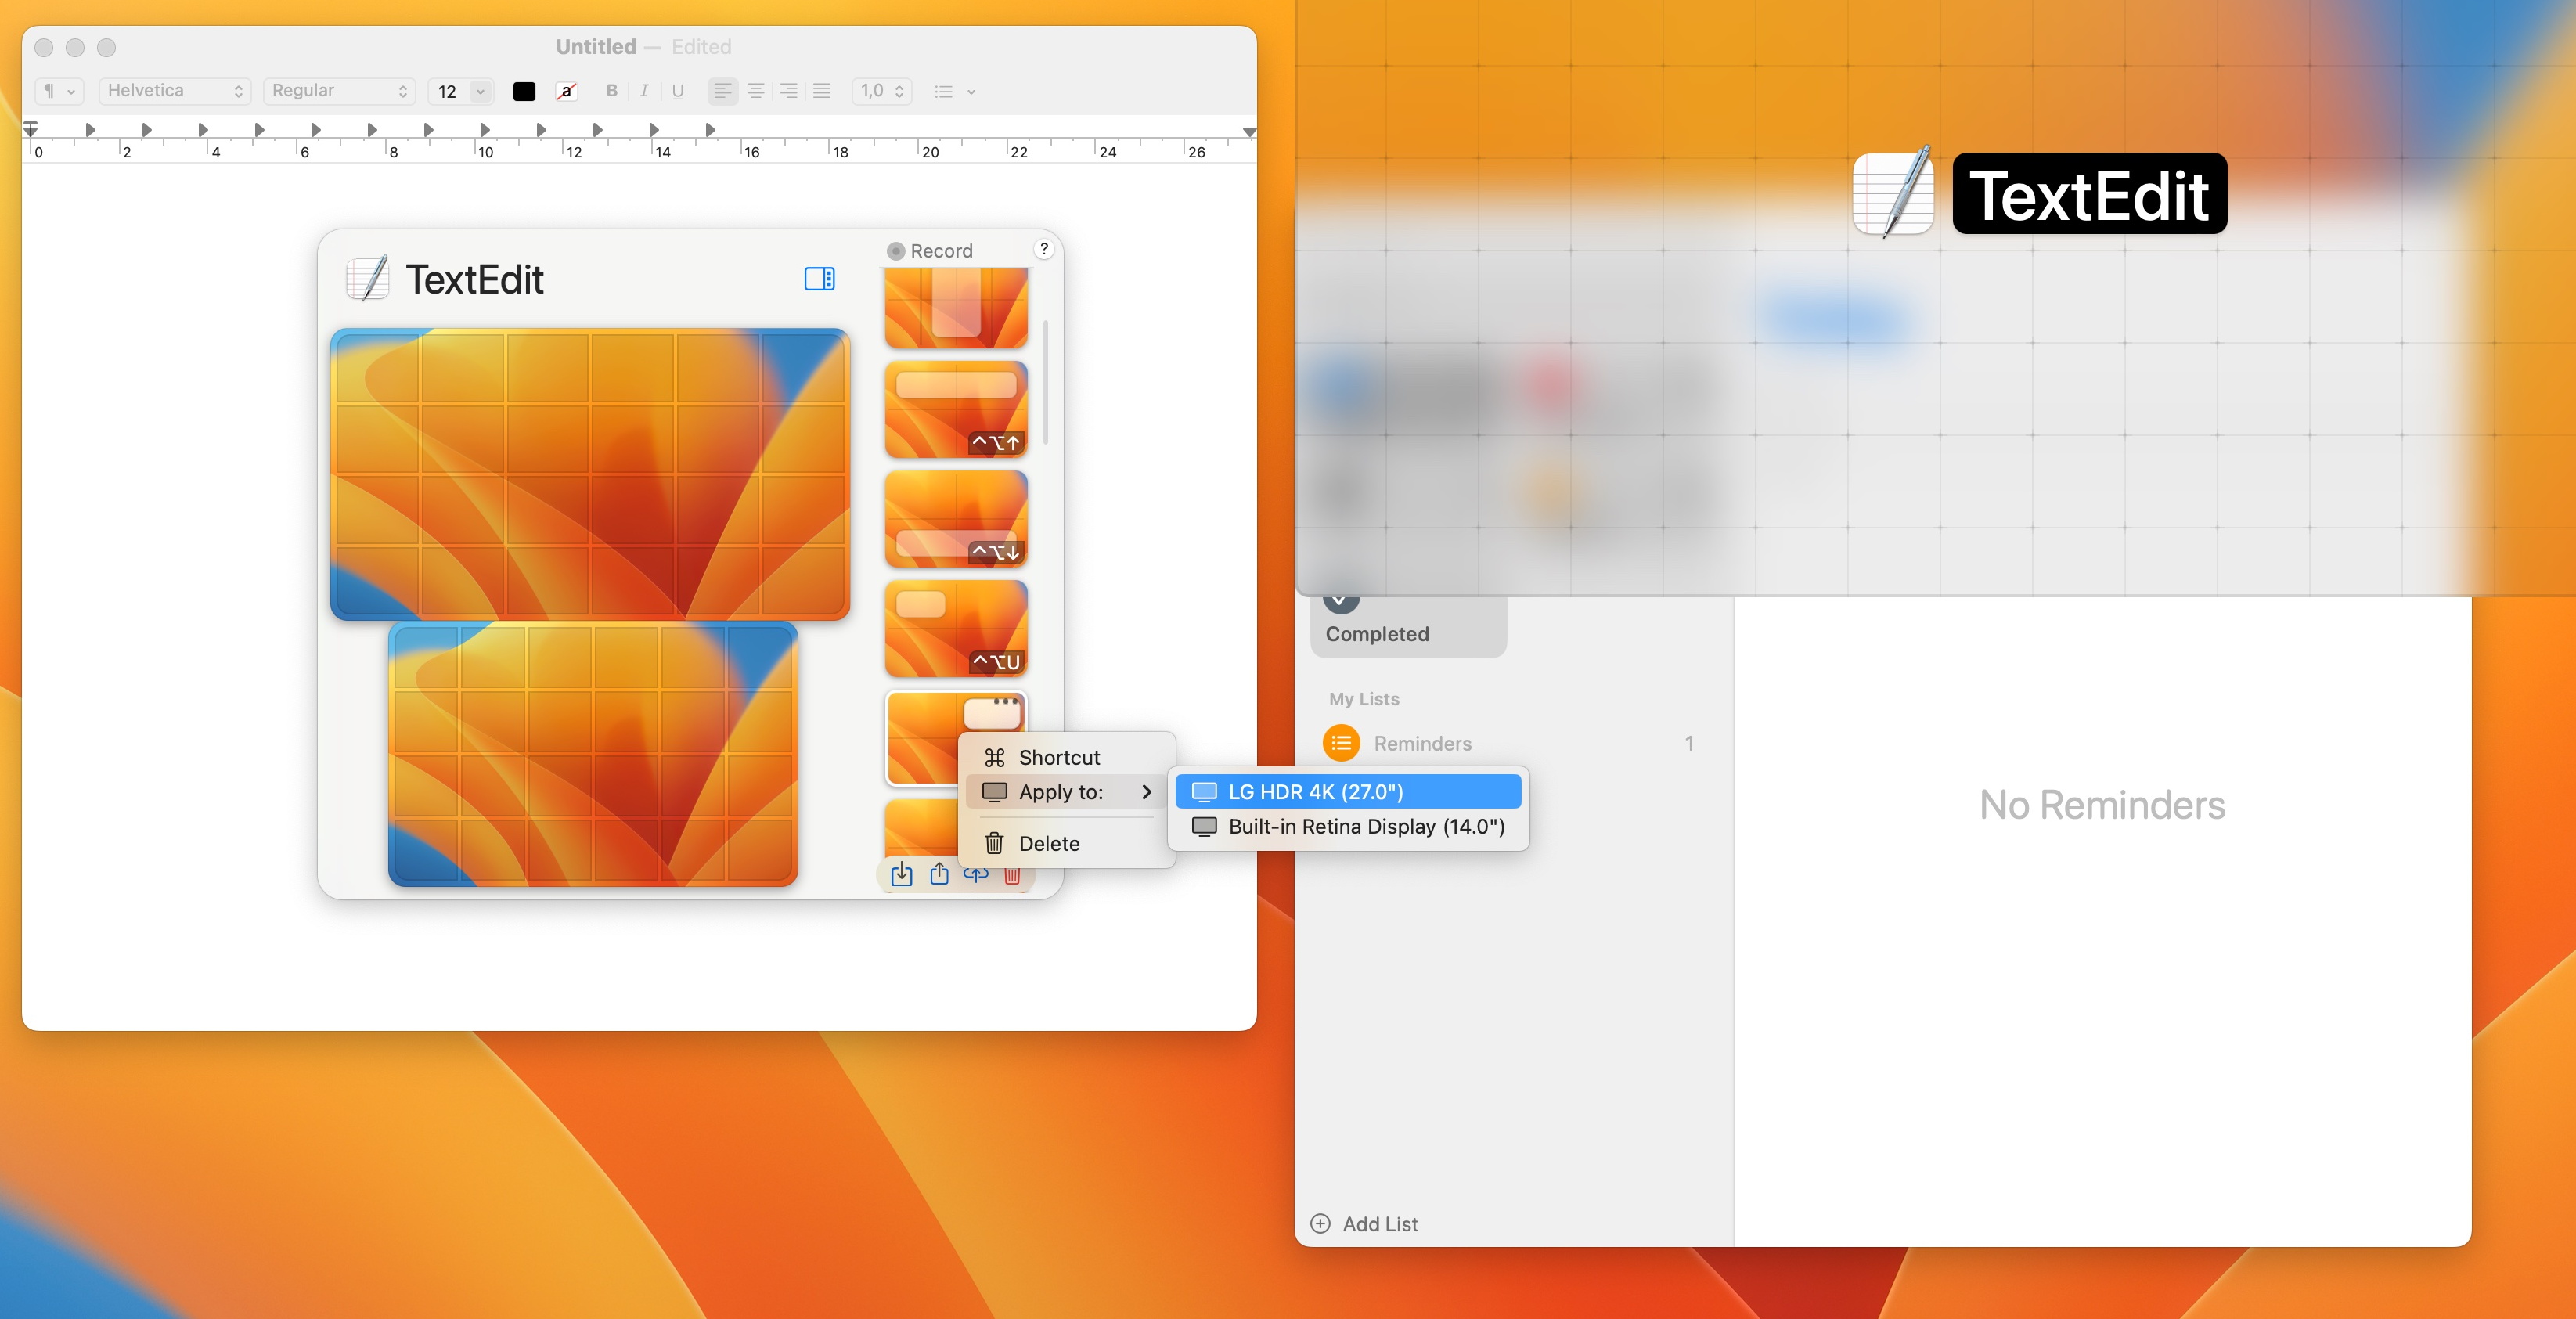Click the layouts list scrollbar

[1045, 382]
